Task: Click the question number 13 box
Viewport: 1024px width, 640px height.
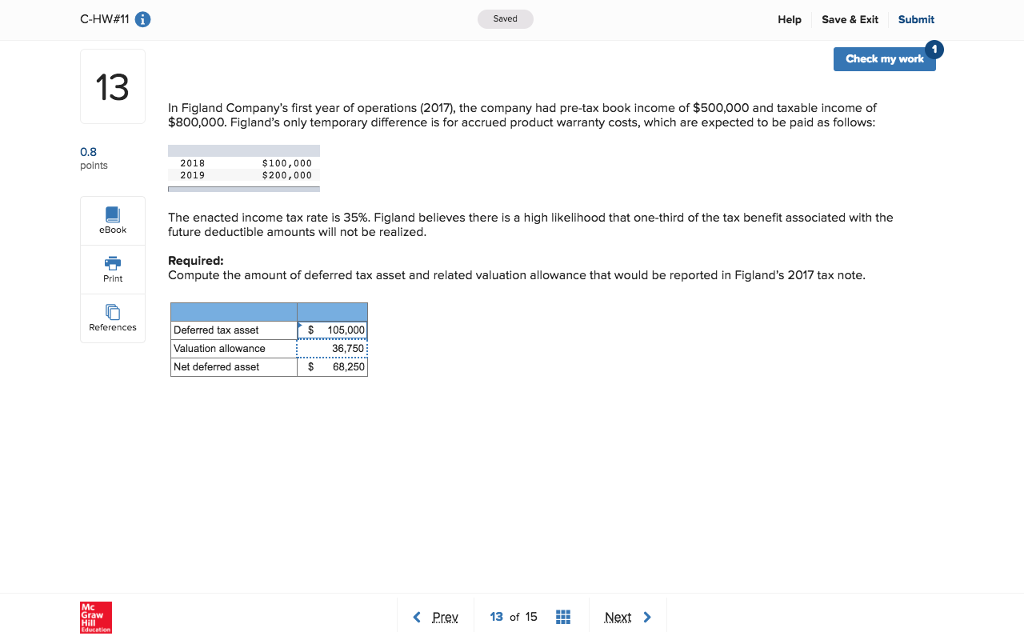Action: [x=112, y=86]
